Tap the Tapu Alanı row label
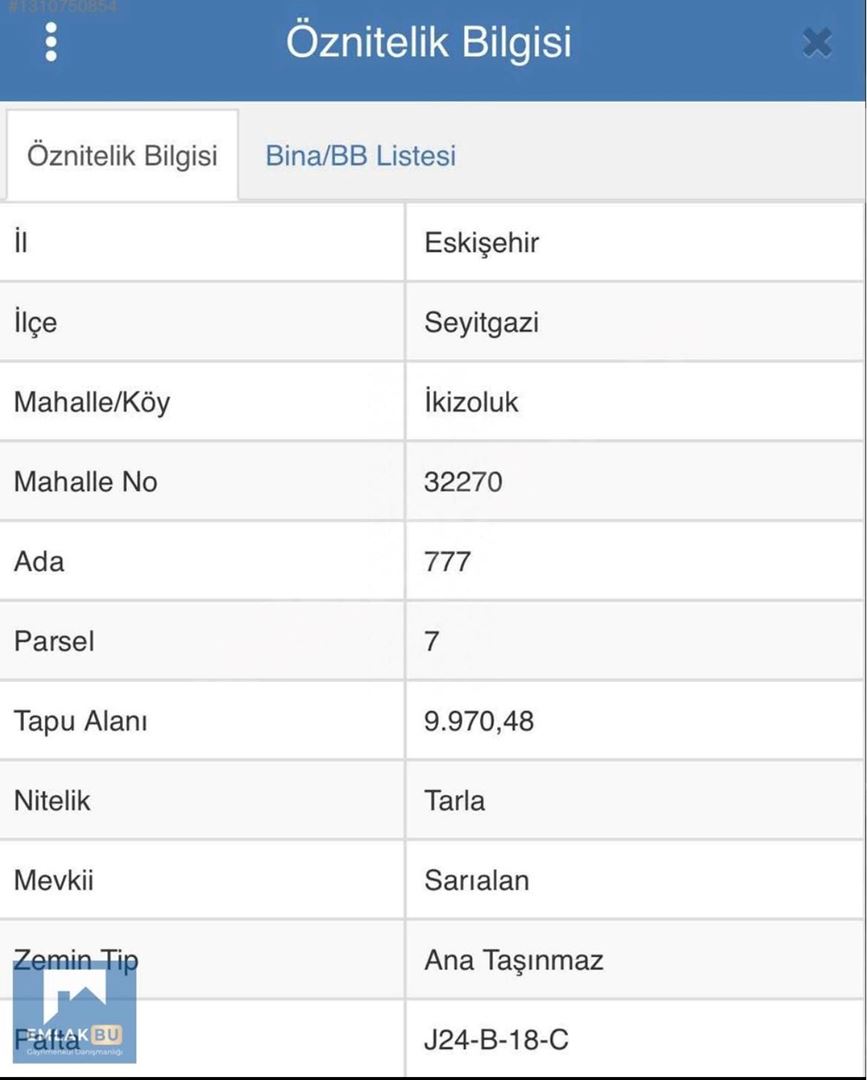 point(80,720)
